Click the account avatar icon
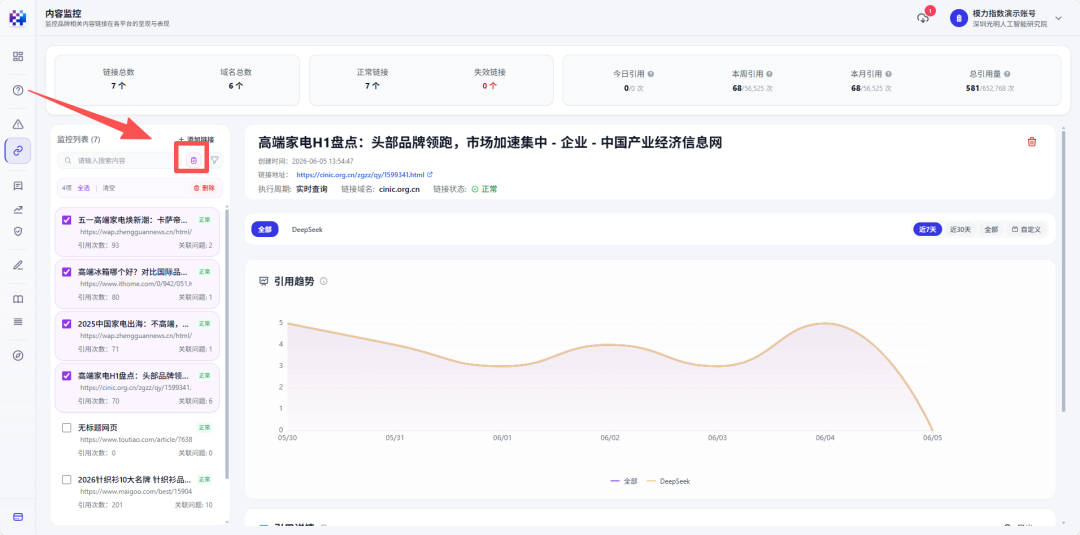This screenshot has width=1080, height=535. (x=959, y=18)
